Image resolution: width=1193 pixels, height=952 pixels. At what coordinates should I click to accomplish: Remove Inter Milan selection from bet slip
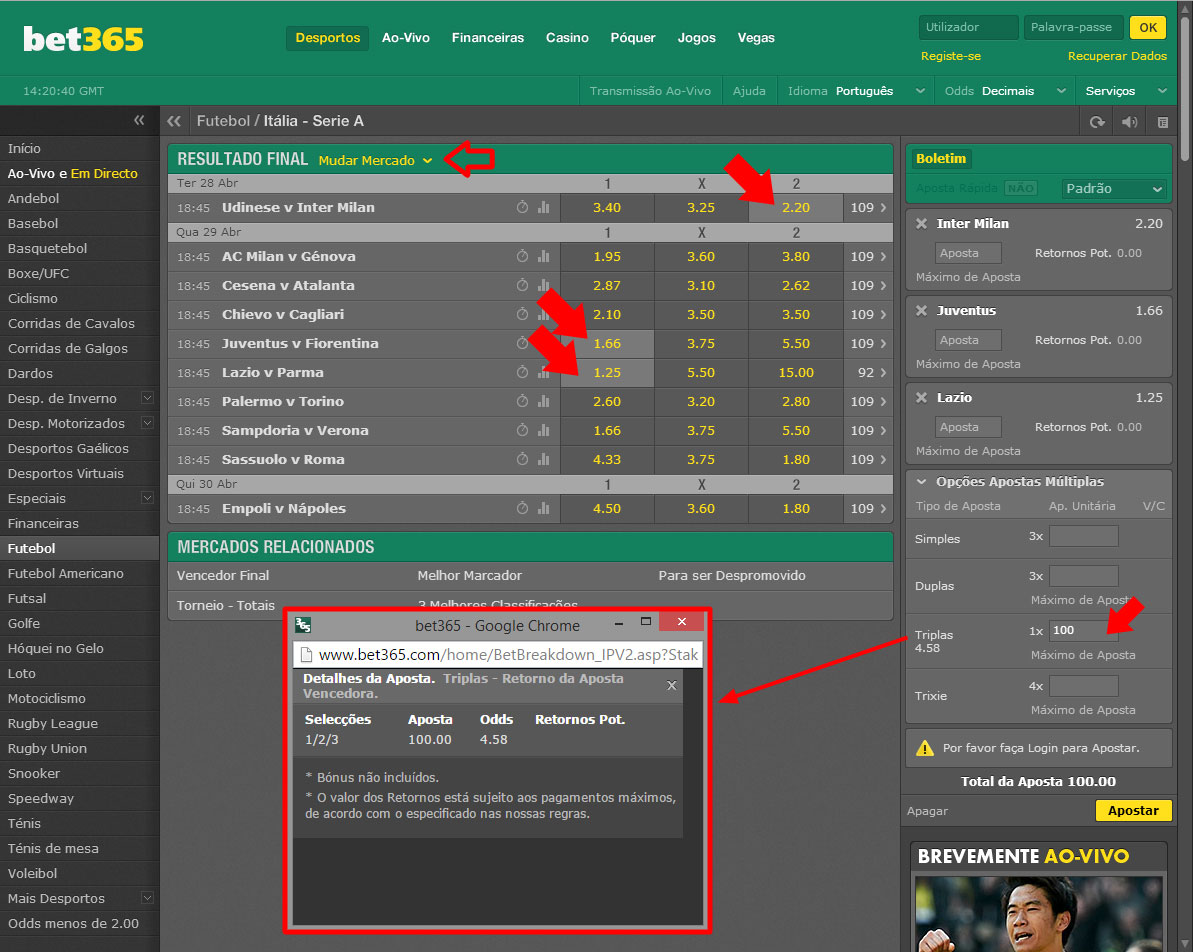[x=921, y=224]
